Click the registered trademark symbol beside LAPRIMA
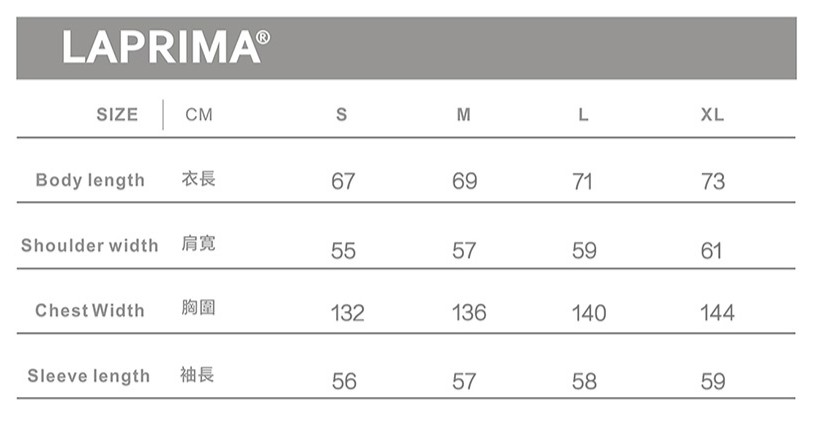Viewport: 815px width, 427px height. click(263, 38)
